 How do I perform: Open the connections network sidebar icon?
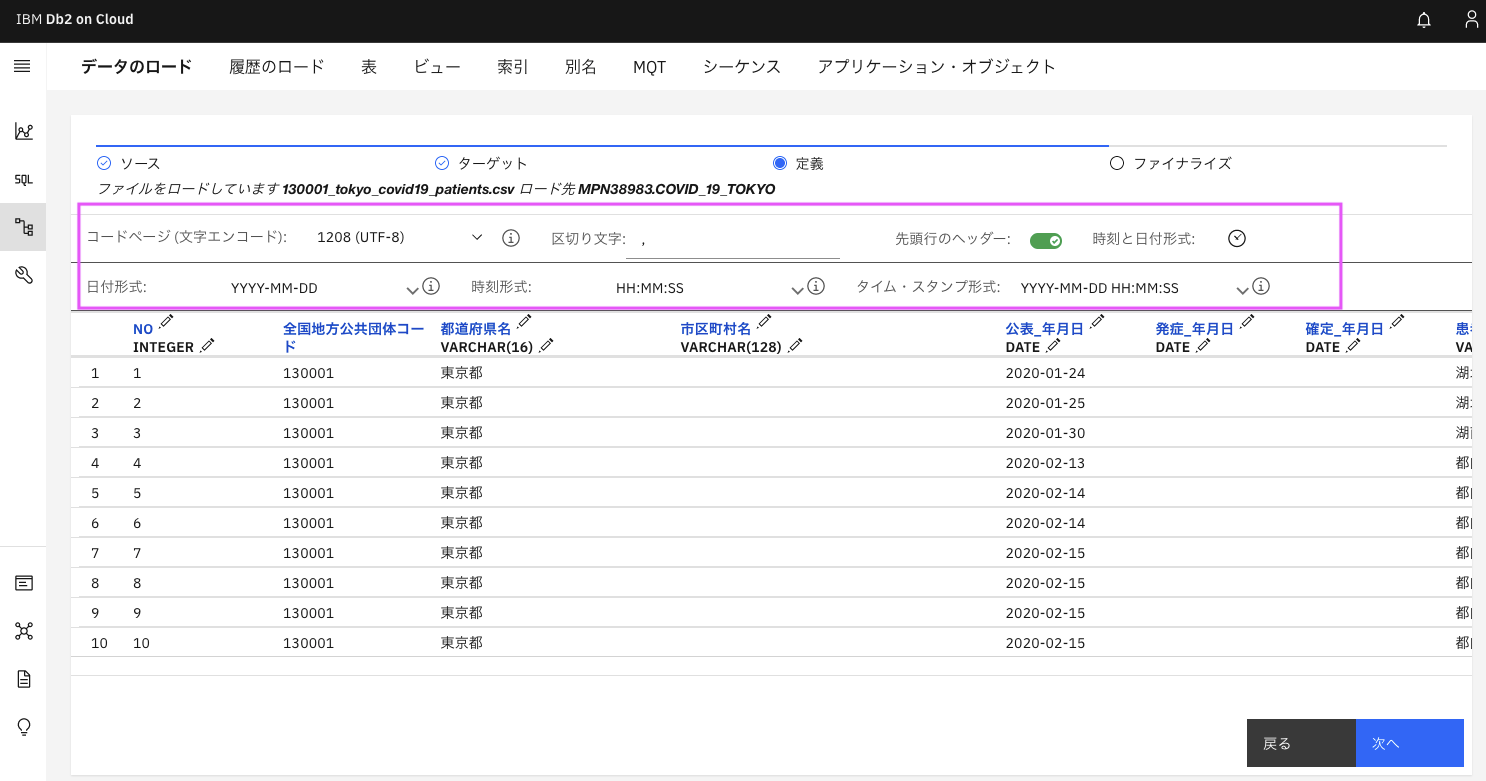point(23,631)
